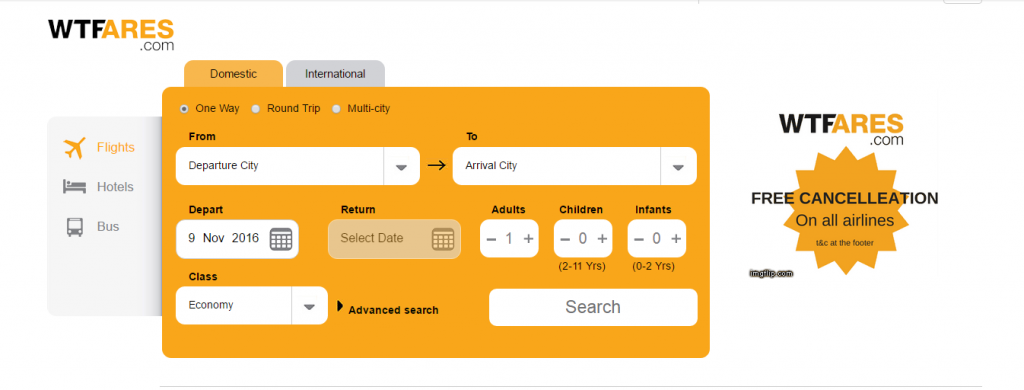The width and height of the screenshot is (1024, 390).
Task: Select the One Way radio button
Action: [184, 109]
